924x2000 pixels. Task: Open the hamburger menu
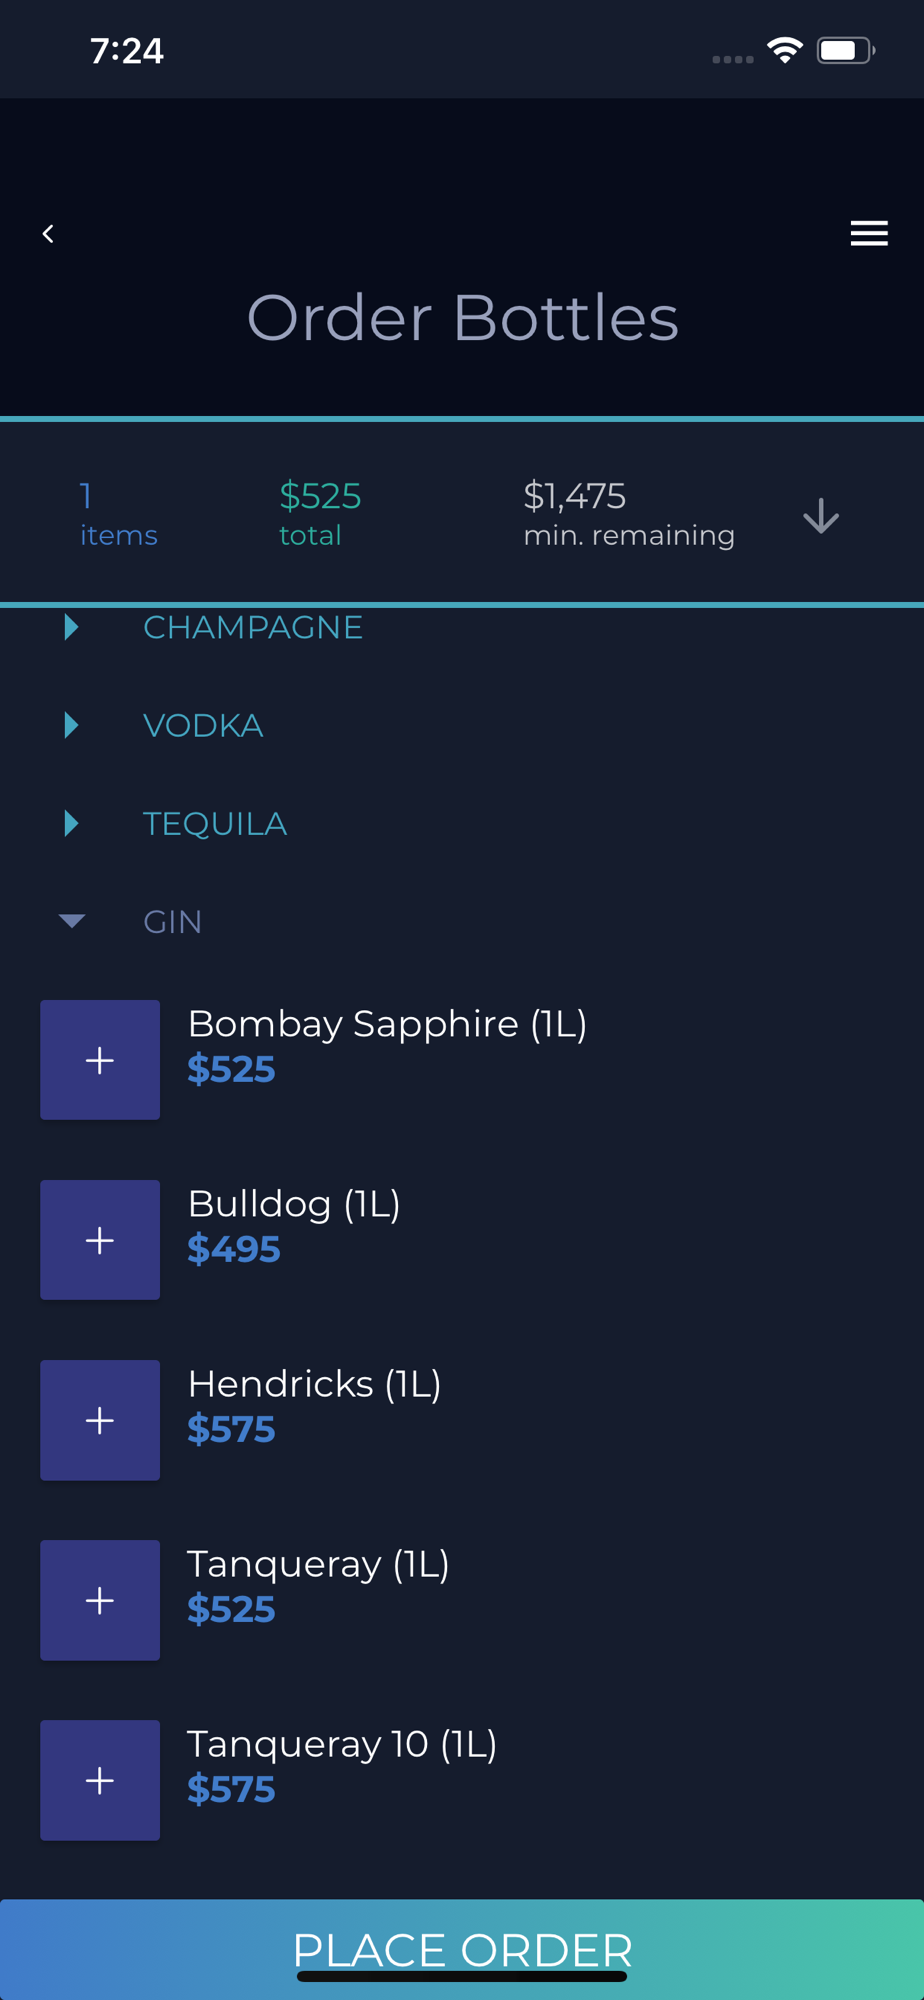869,233
